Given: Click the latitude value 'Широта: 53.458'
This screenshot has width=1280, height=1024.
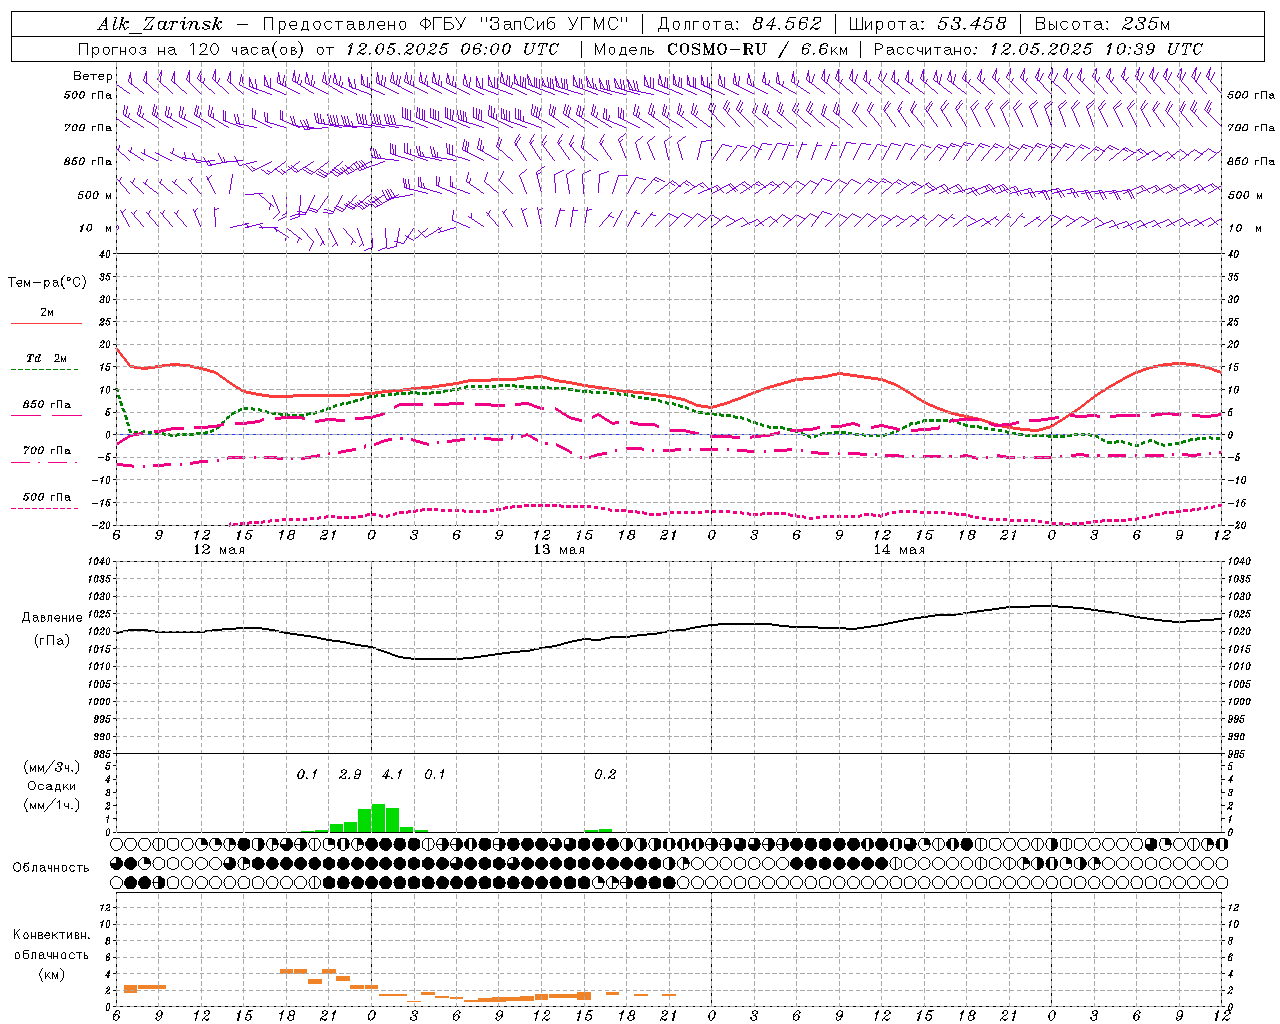Looking at the screenshot, I should pyautogui.click(x=927, y=25).
